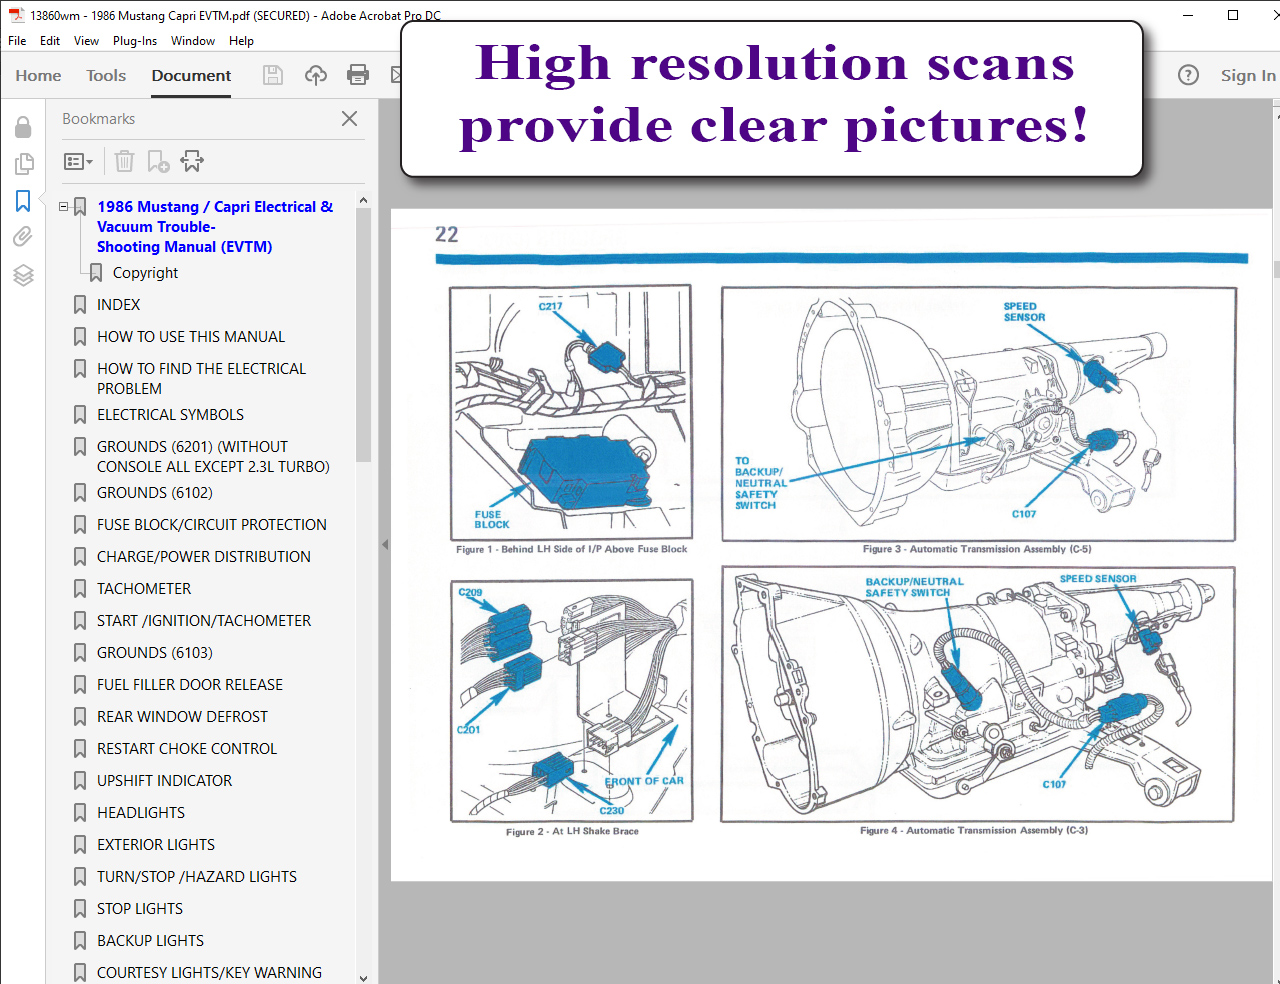The width and height of the screenshot is (1280, 984).
Task: Open the Attachments paperclip sidebar icon
Action: pyautogui.click(x=23, y=237)
